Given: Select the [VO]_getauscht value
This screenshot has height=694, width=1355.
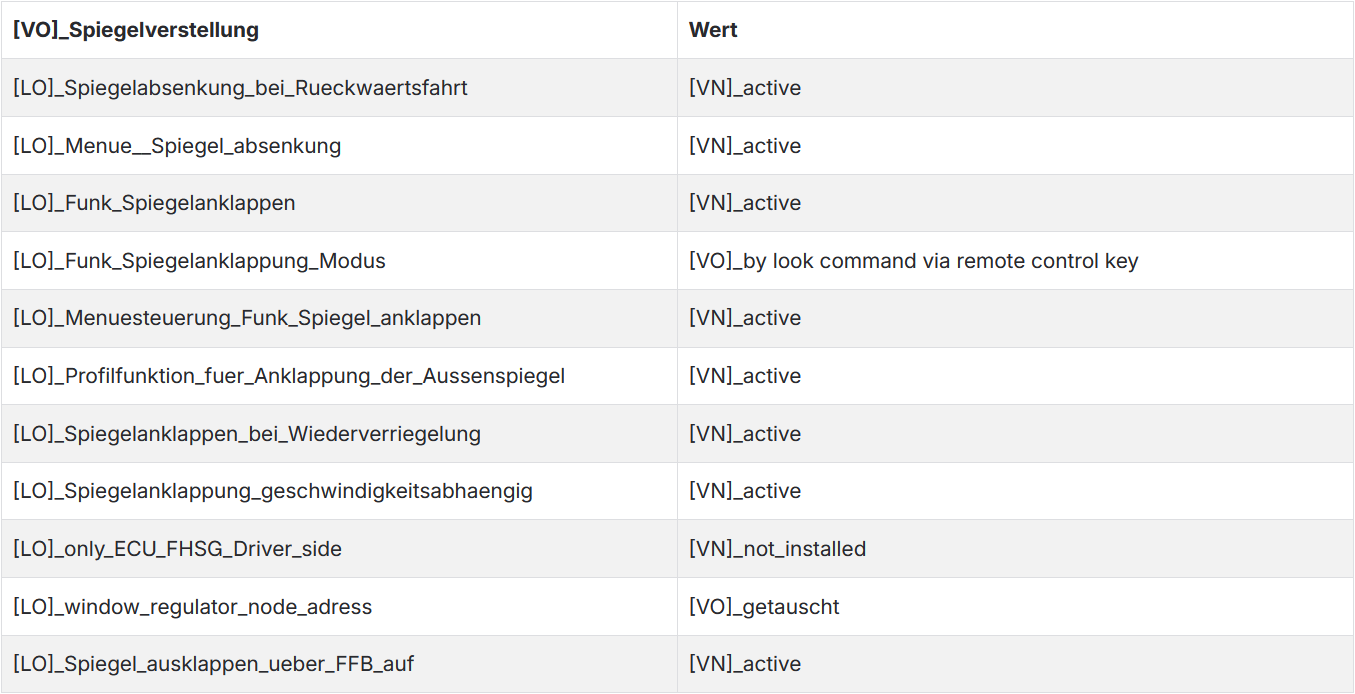Looking at the screenshot, I should (764, 607).
